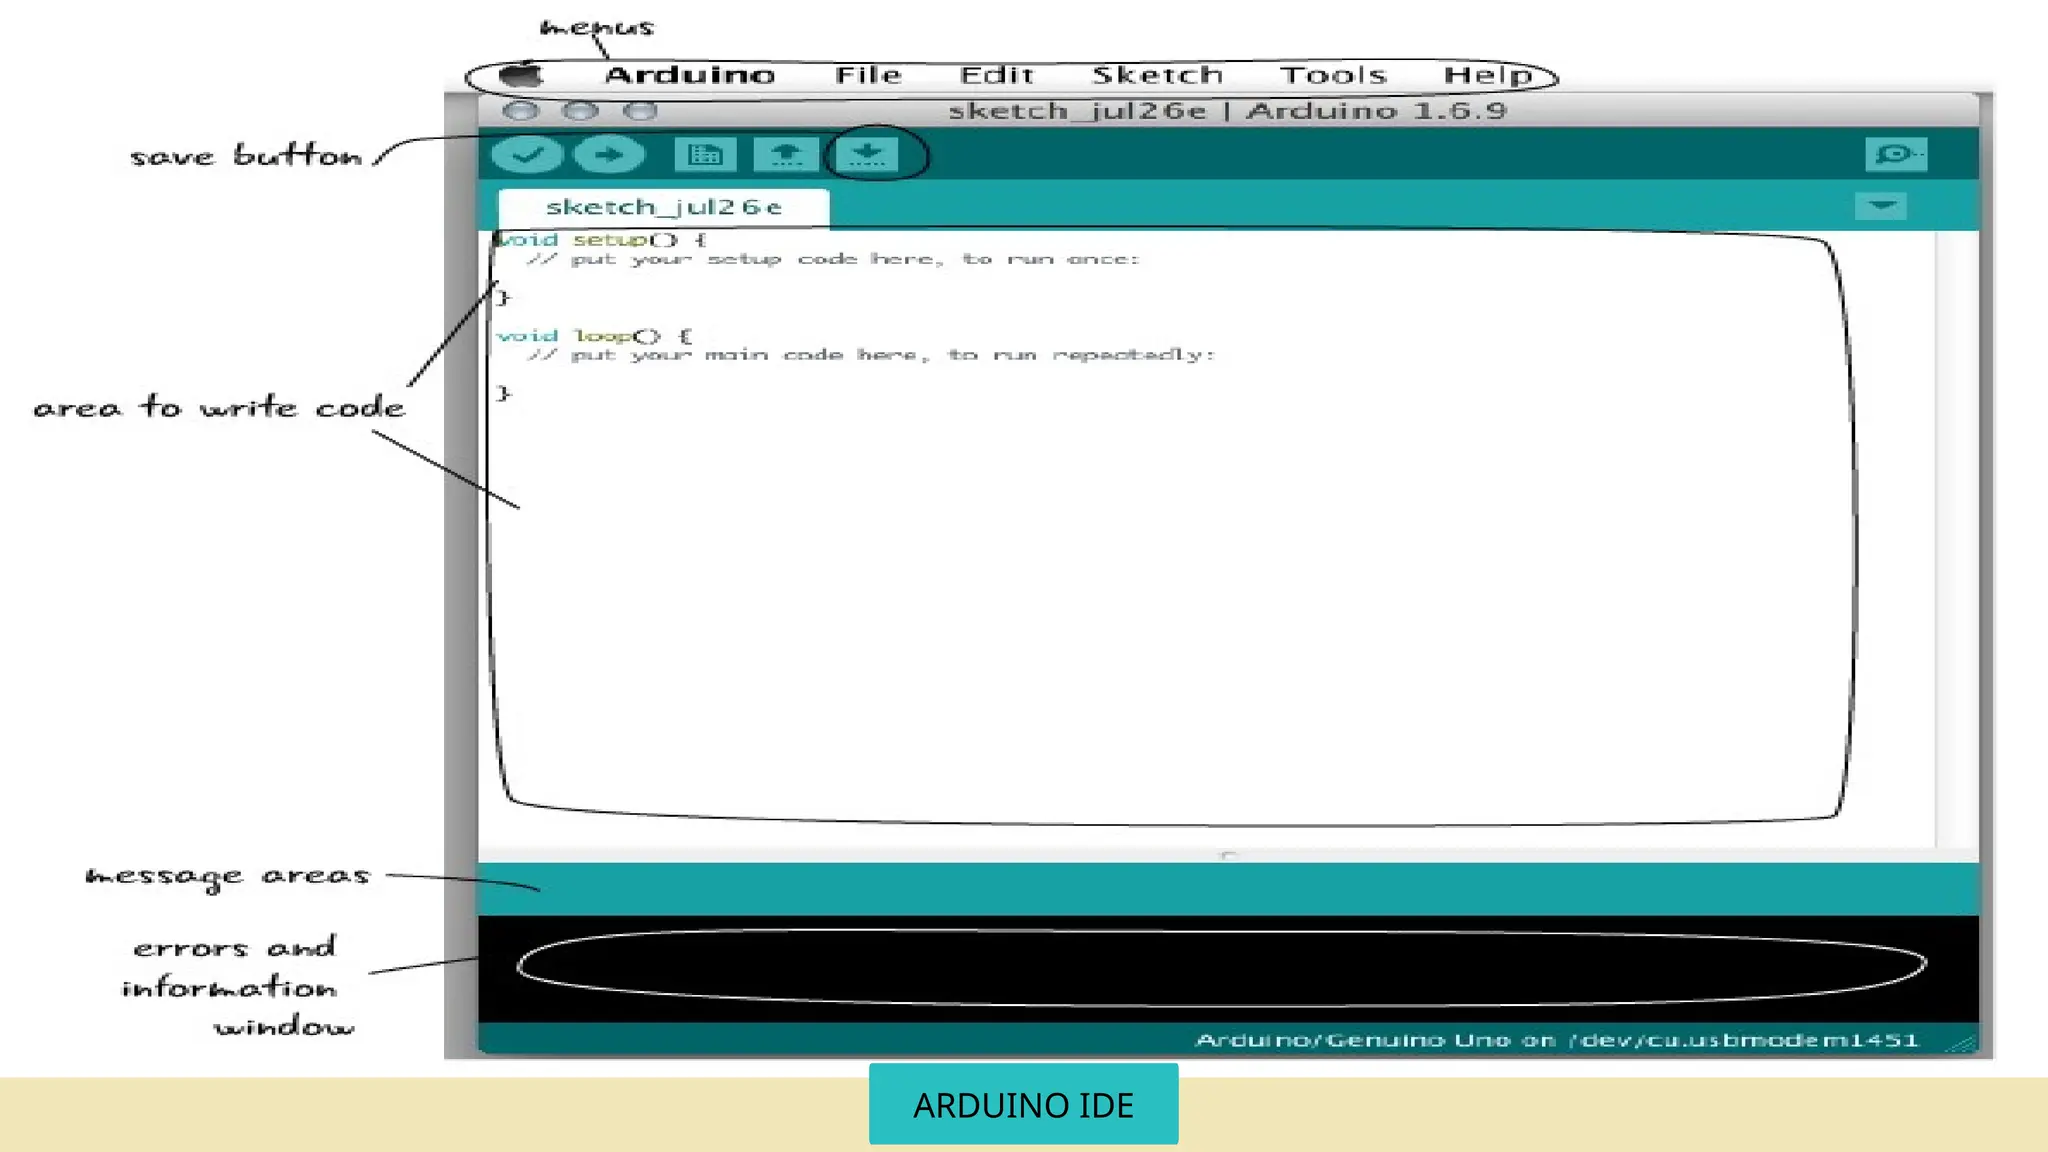Click the green zoom window button
Image resolution: width=2048 pixels, height=1152 pixels.
coord(640,110)
